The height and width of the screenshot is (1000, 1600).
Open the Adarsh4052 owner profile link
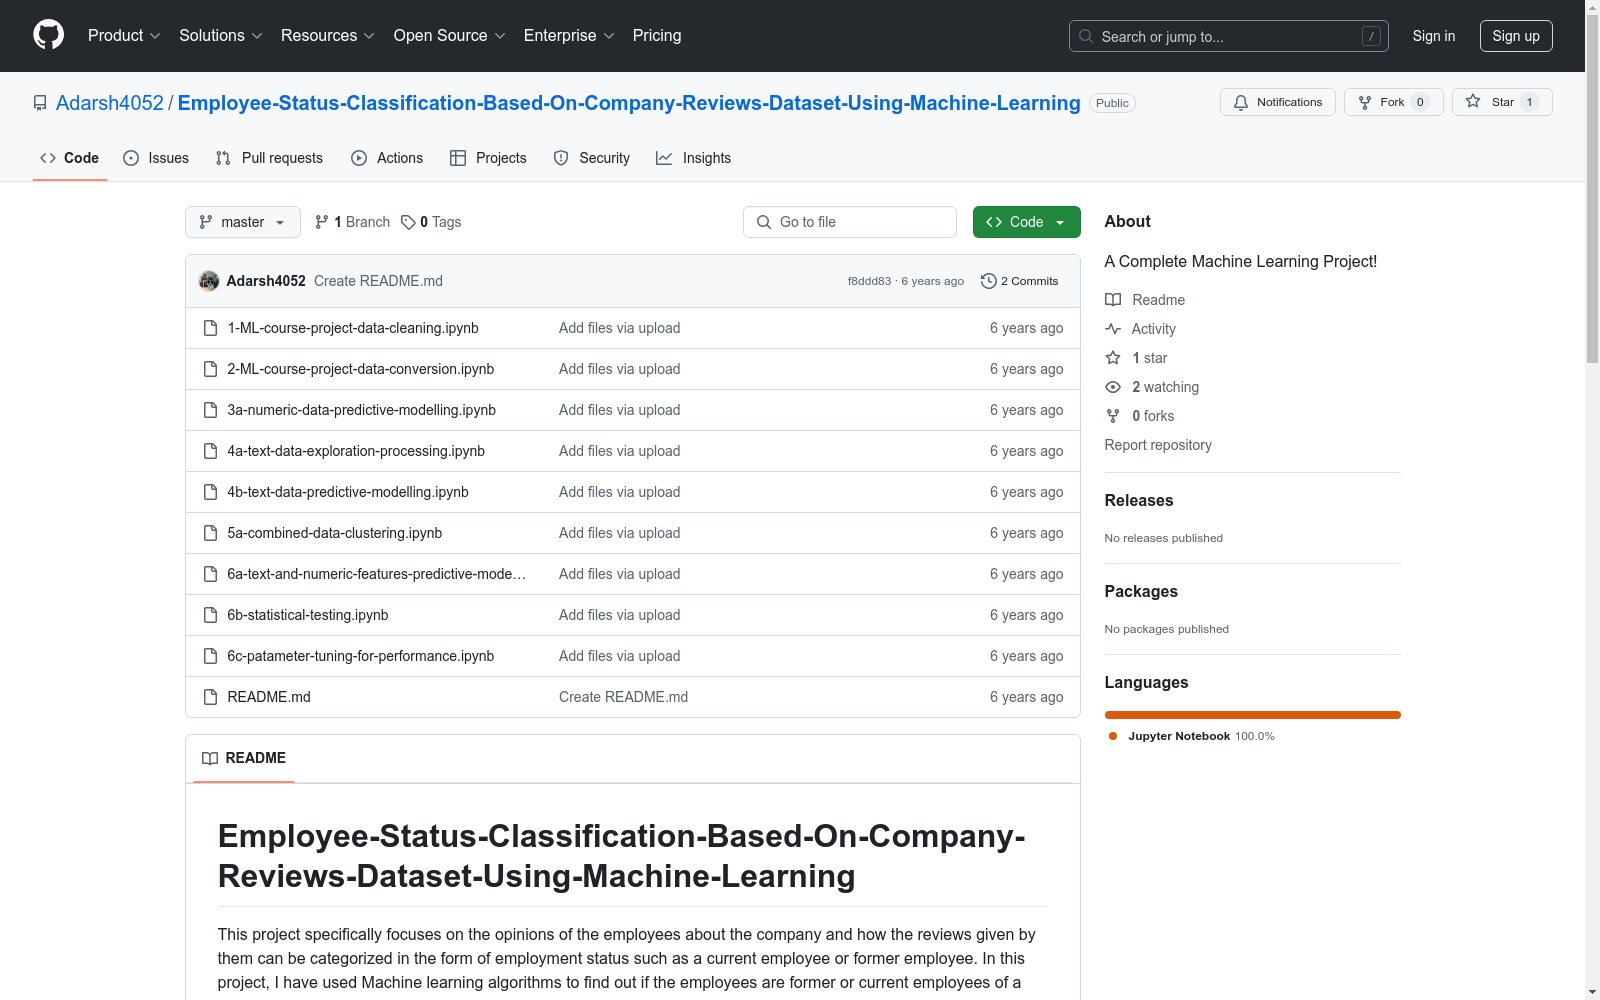110,103
